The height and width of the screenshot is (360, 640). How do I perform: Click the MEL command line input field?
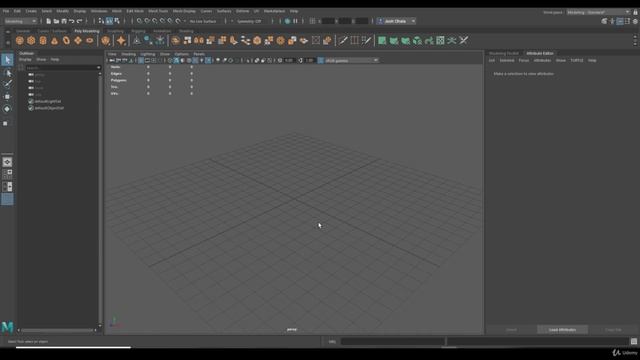[393, 341]
